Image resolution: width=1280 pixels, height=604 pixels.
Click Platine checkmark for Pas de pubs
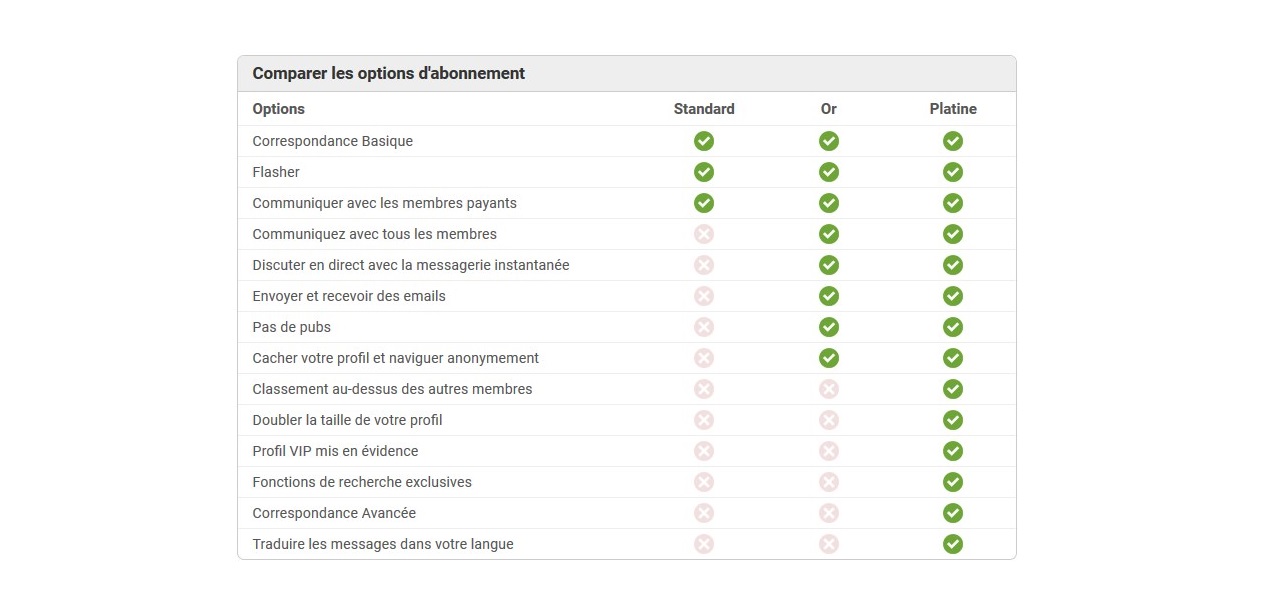click(x=953, y=327)
